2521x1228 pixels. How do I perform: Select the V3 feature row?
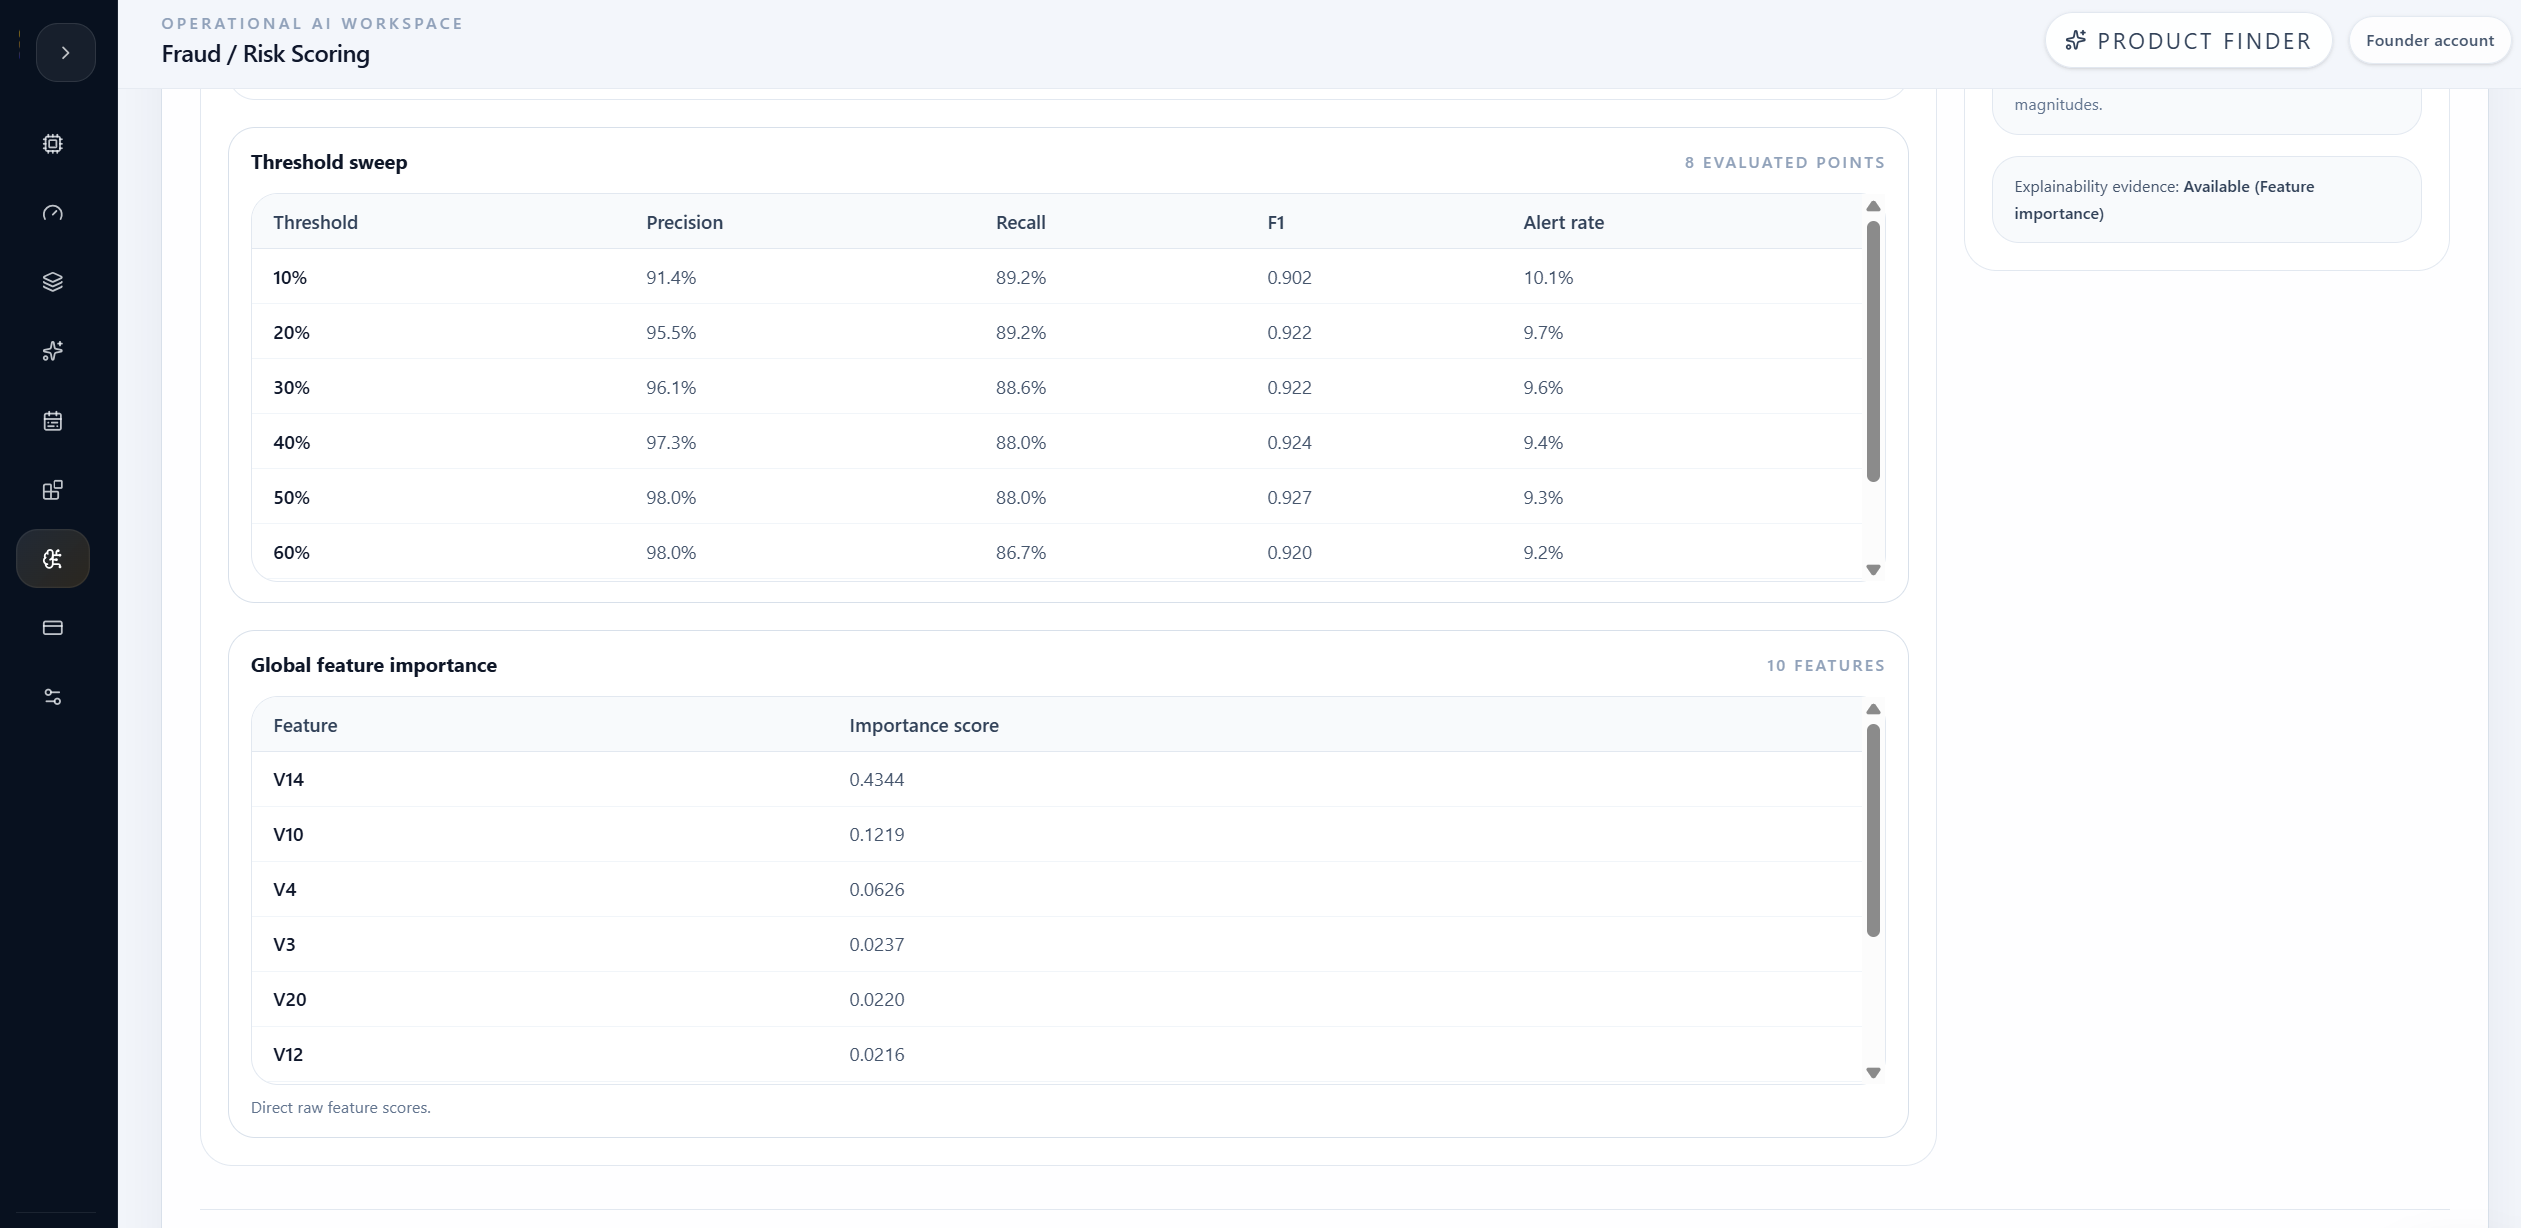pos(1057,944)
